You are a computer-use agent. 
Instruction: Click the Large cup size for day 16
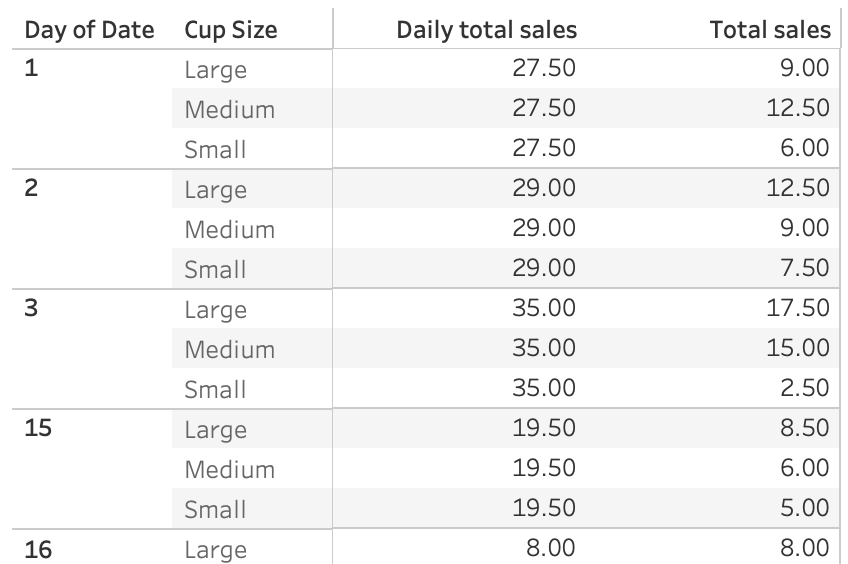215,549
